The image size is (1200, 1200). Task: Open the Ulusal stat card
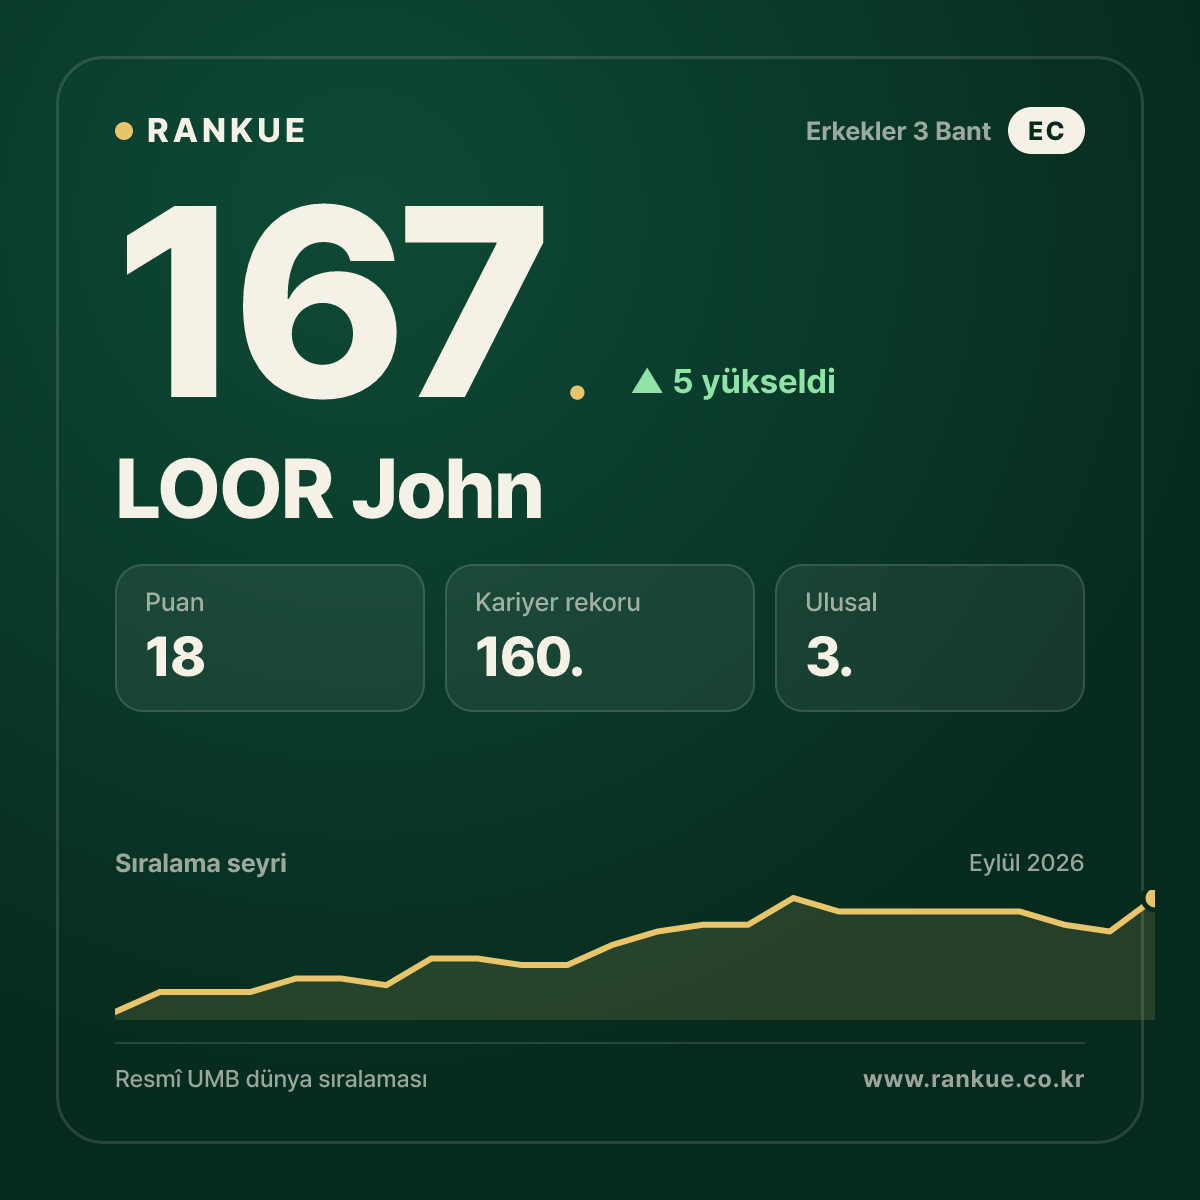pos(930,638)
